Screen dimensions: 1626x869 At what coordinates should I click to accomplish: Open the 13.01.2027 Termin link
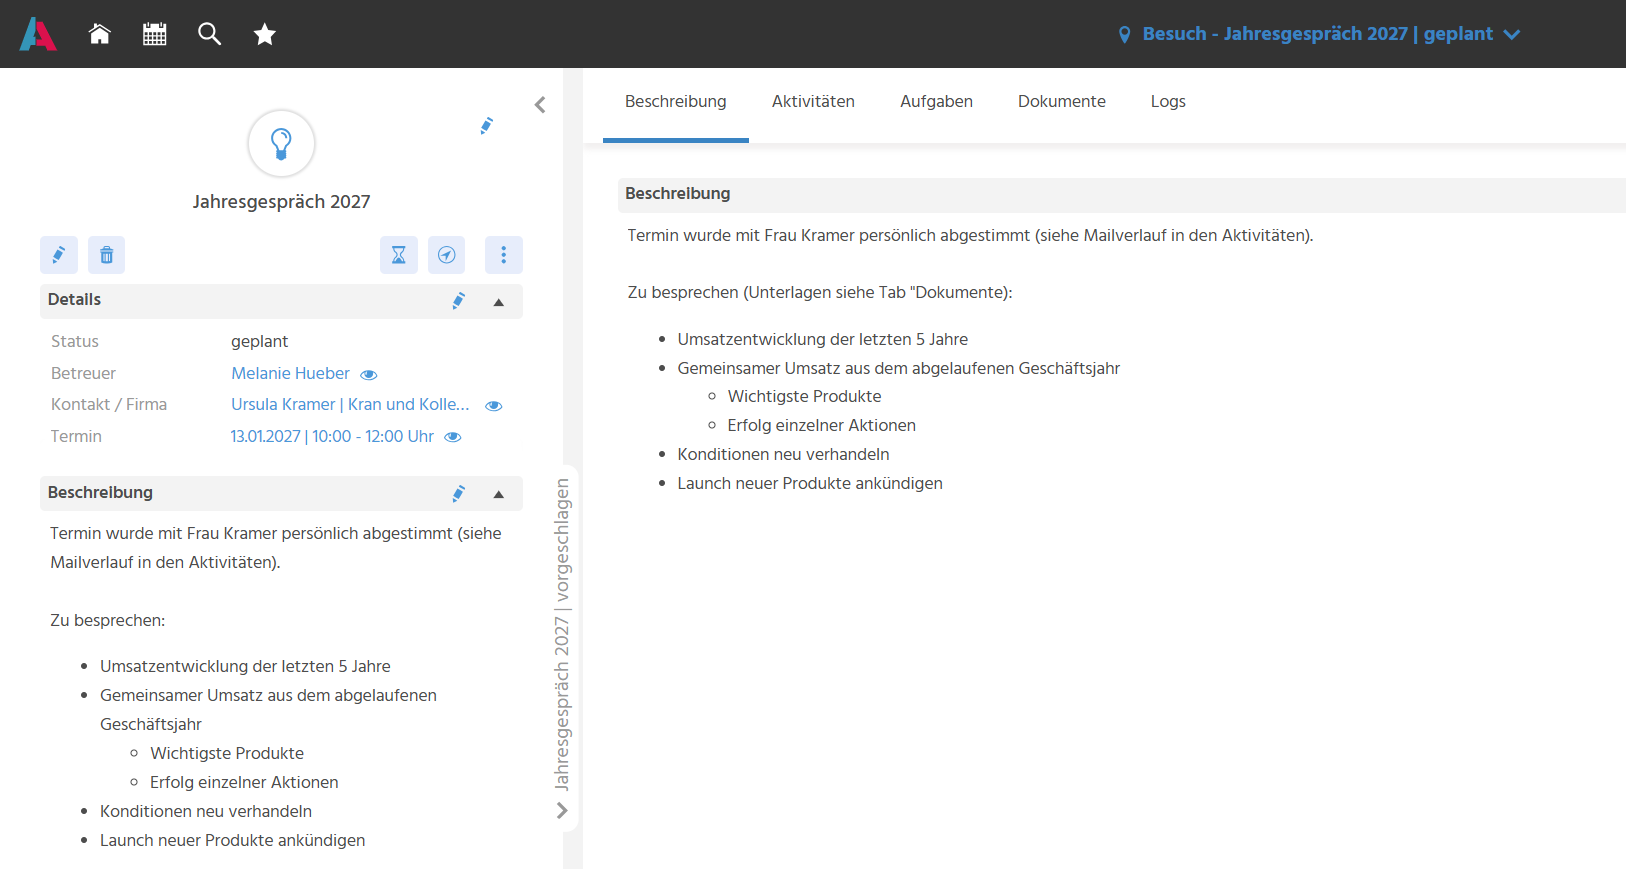[x=332, y=436]
